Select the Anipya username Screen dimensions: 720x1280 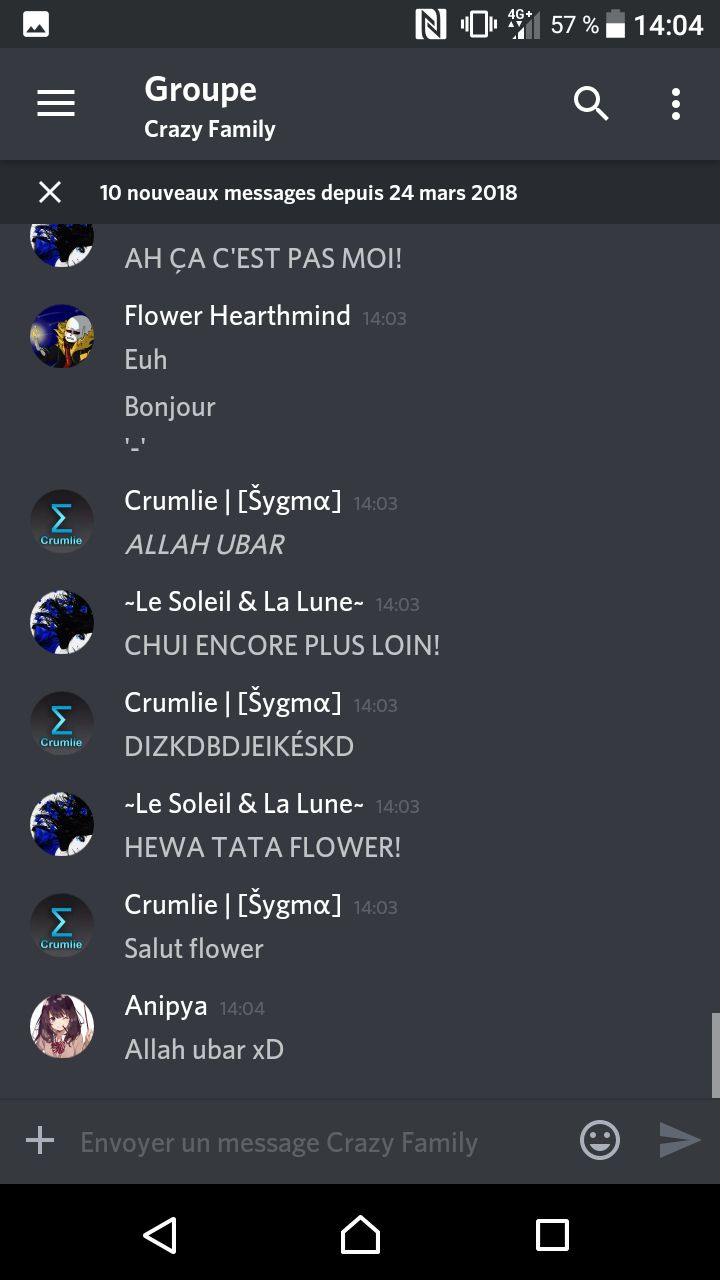coord(166,1006)
